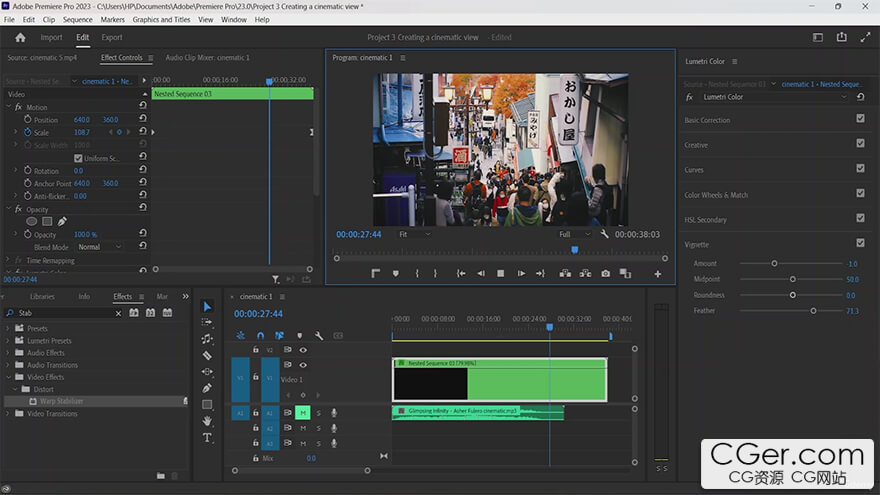Disable Creative section checkbox

[860, 143]
